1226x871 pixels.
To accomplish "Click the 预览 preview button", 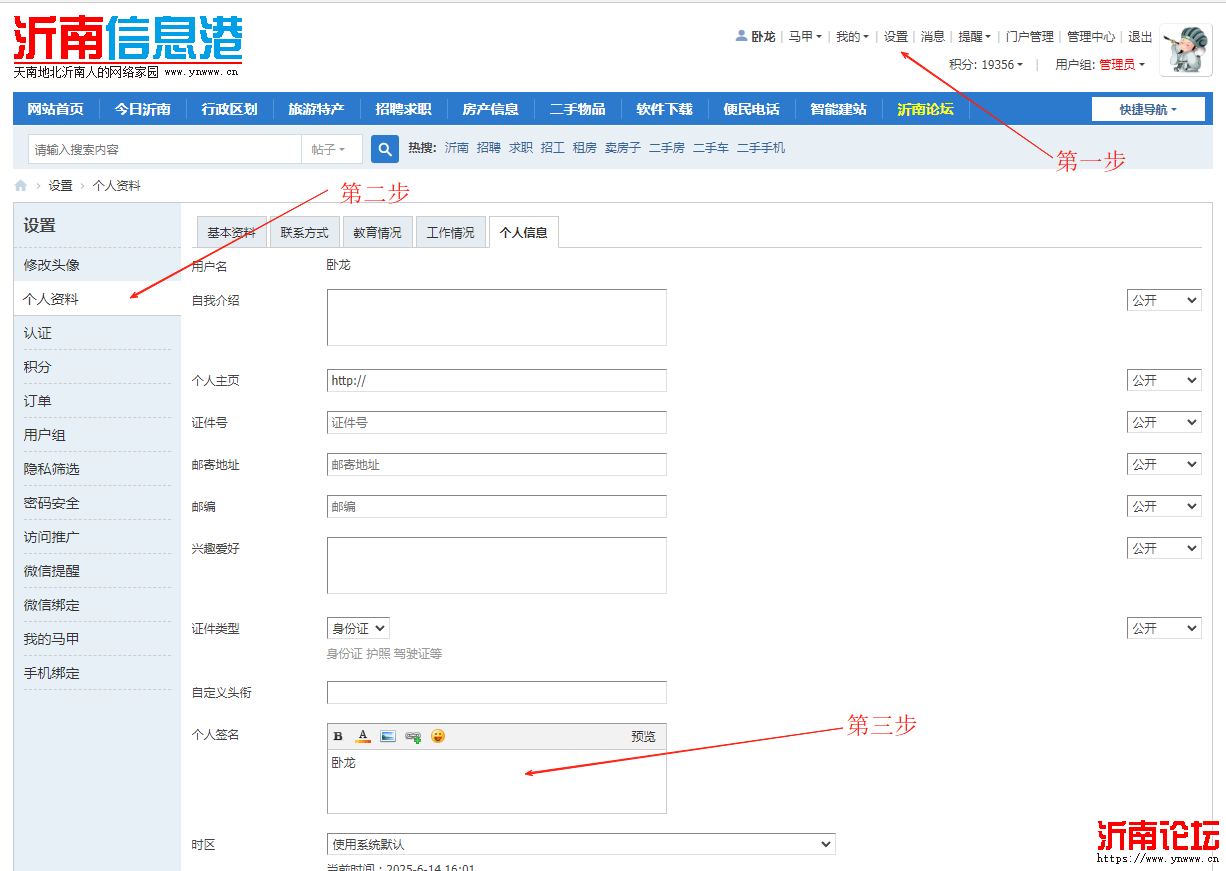I will (643, 736).
